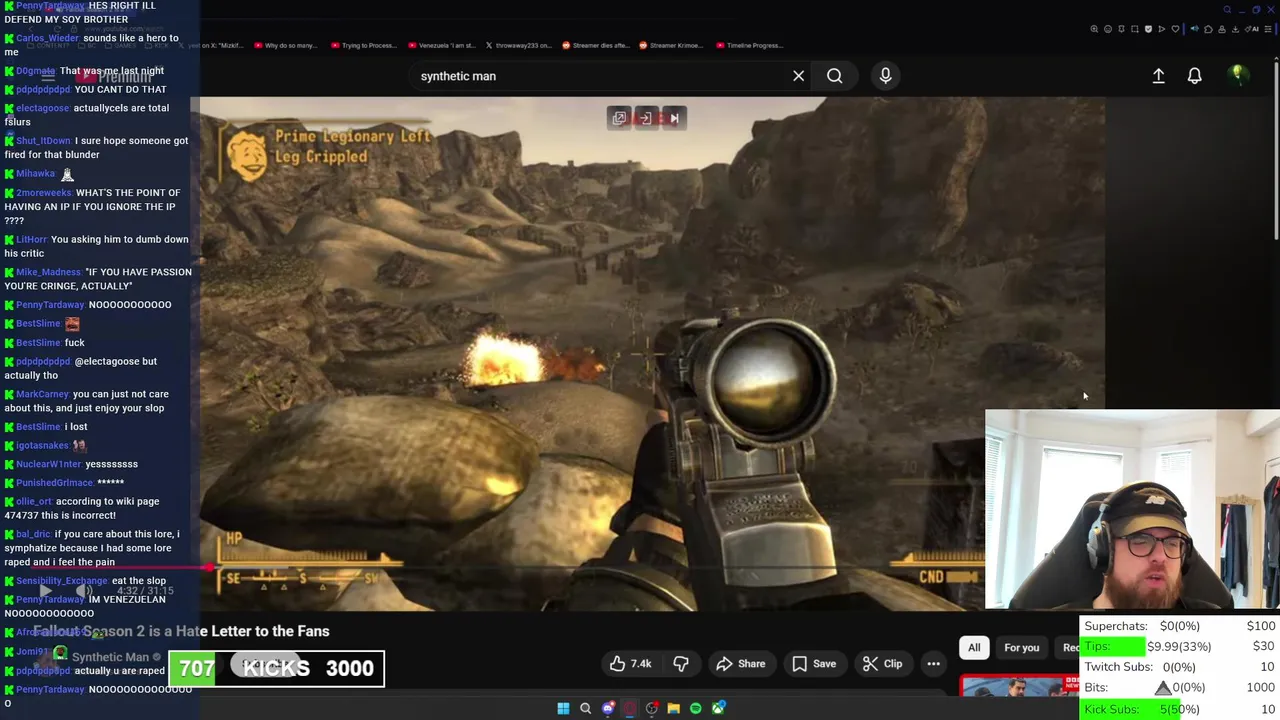This screenshot has height=720, width=1280.
Task: Click the 'Twitch Subs:' goal row
Action: click(x=1180, y=667)
